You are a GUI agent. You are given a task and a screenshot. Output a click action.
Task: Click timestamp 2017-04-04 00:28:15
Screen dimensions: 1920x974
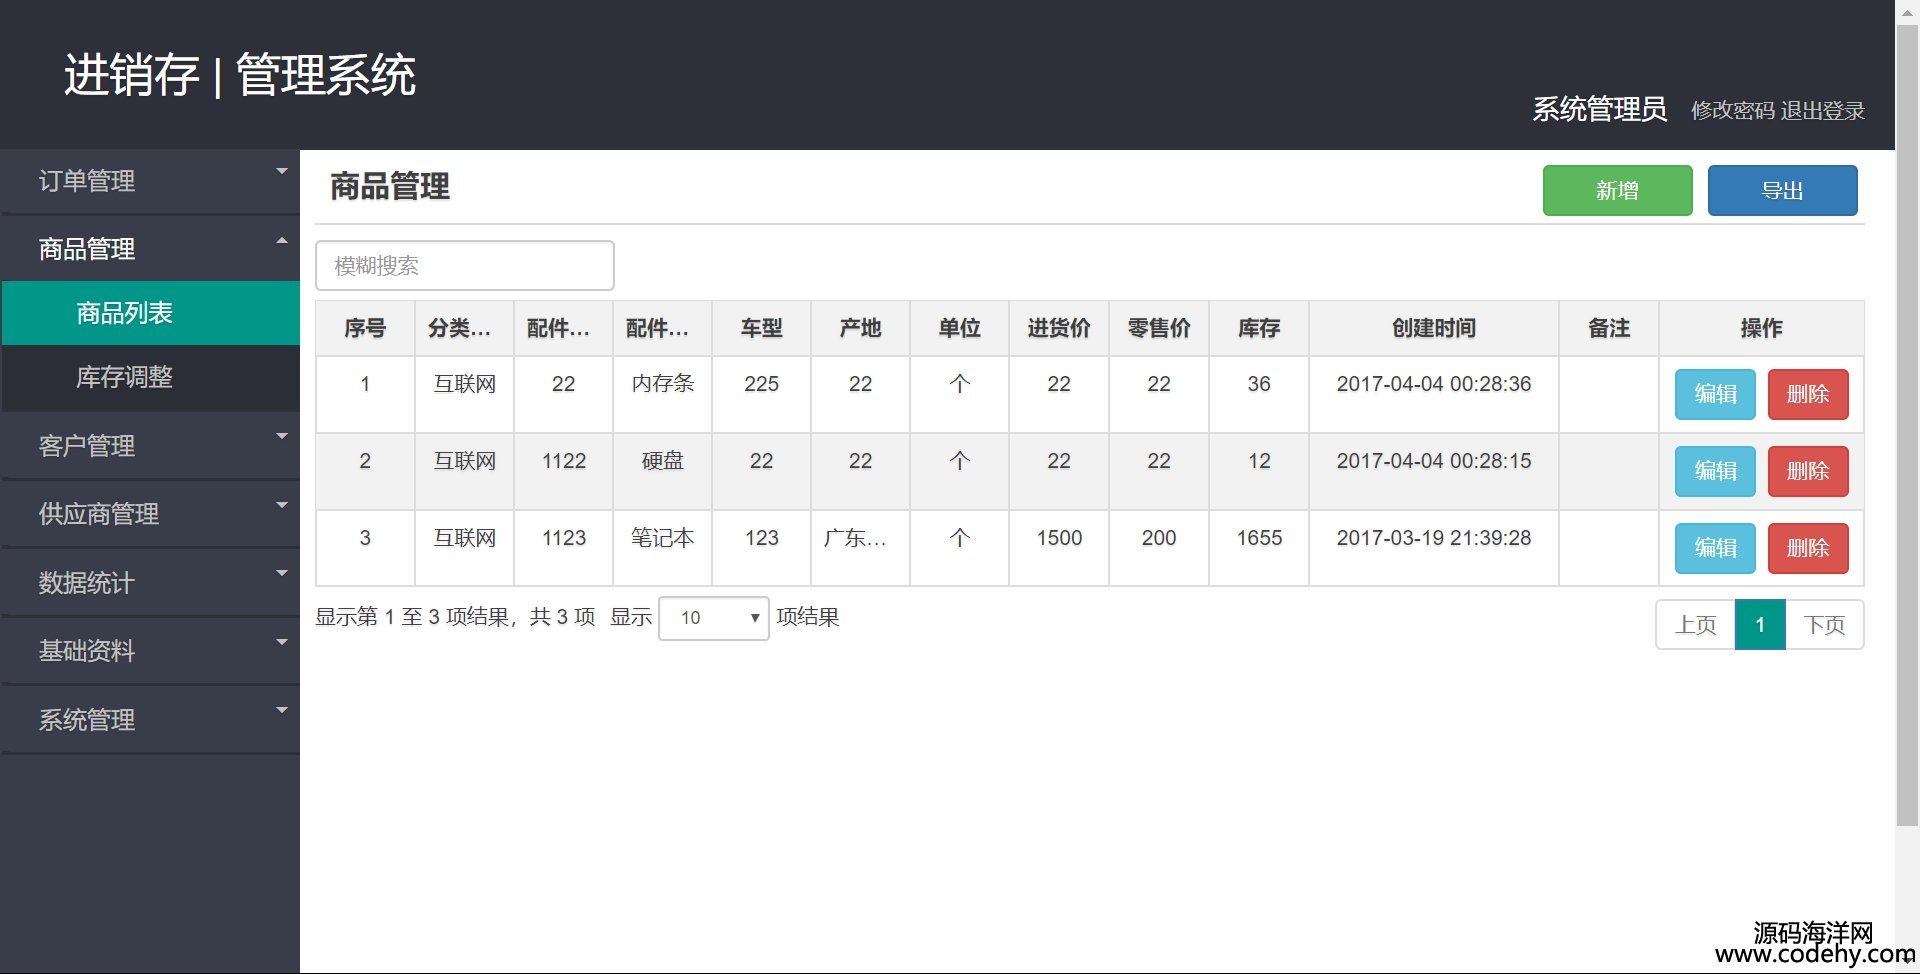coord(1434,461)
